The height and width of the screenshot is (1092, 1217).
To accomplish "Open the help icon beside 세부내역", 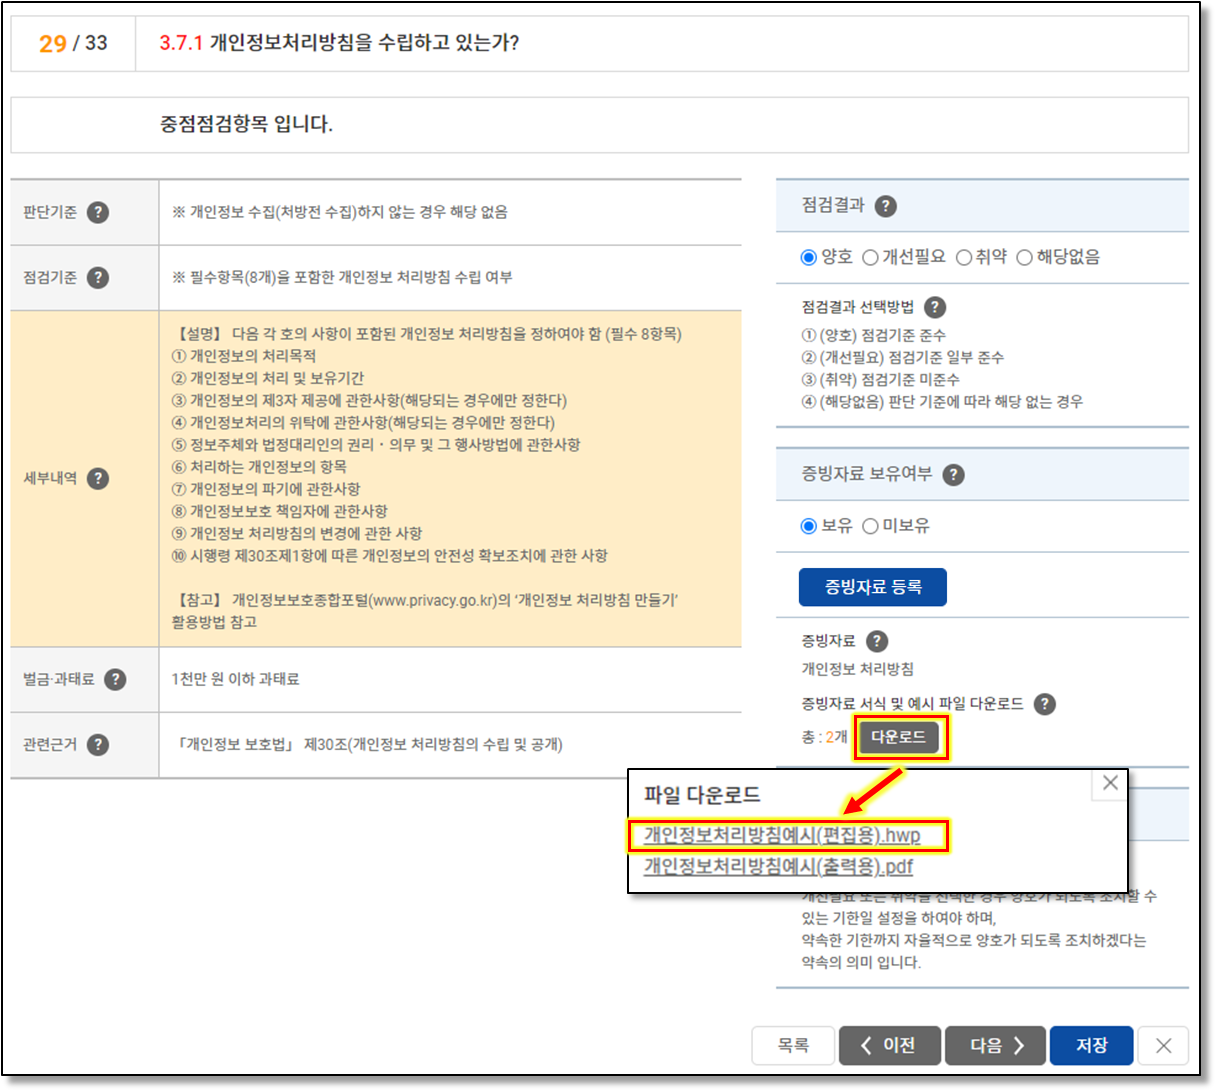I will tap(98, 478).
